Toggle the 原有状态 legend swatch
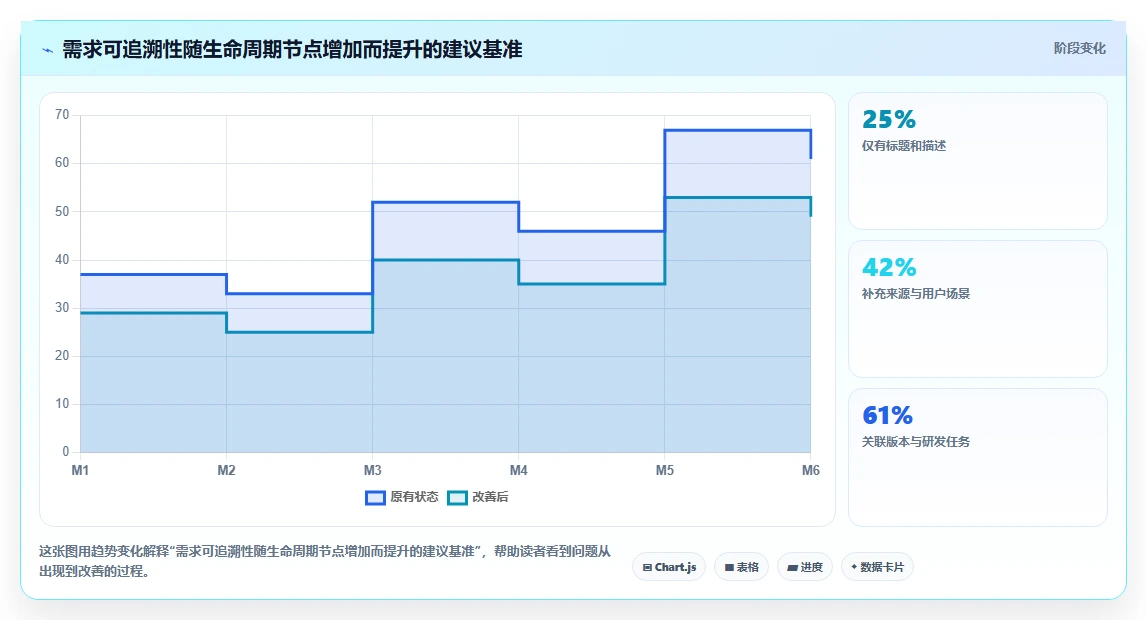The width and height of the screenshot is (1147, 620). point(375,498)
